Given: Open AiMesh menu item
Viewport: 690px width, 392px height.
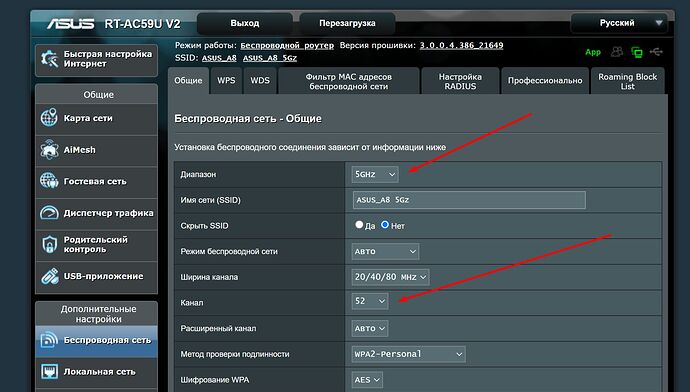Looking at the screenshot, I should click(96, 150).
